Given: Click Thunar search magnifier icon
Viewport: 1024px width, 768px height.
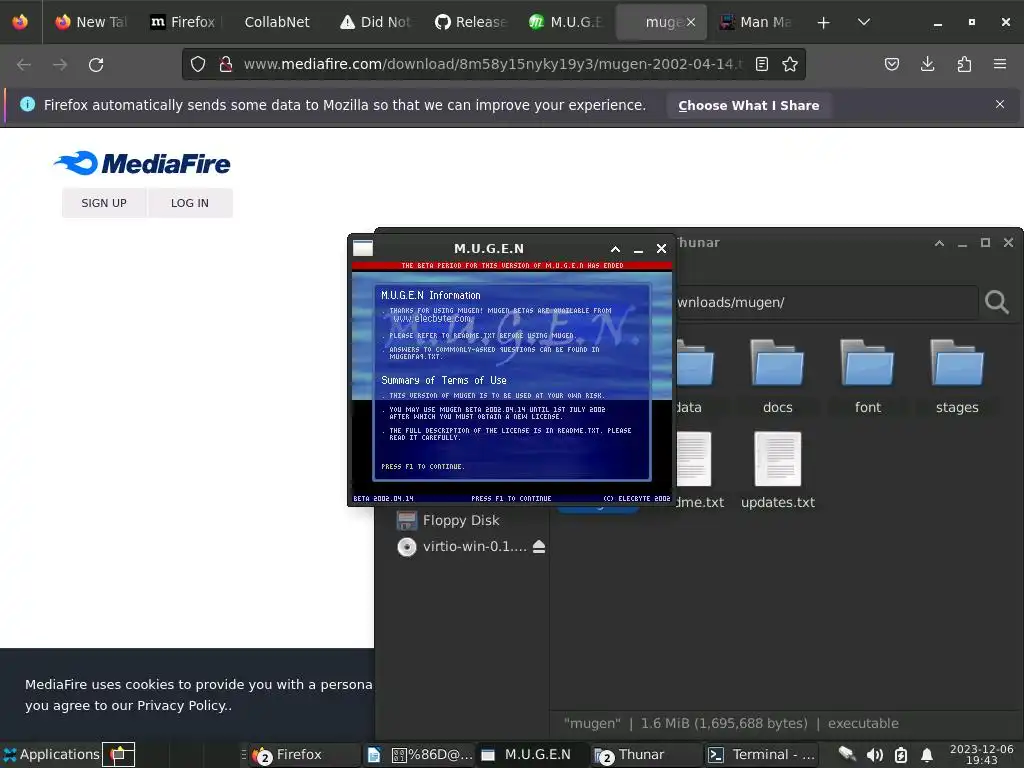Looking at the screenshot, I should click(997, 302).
